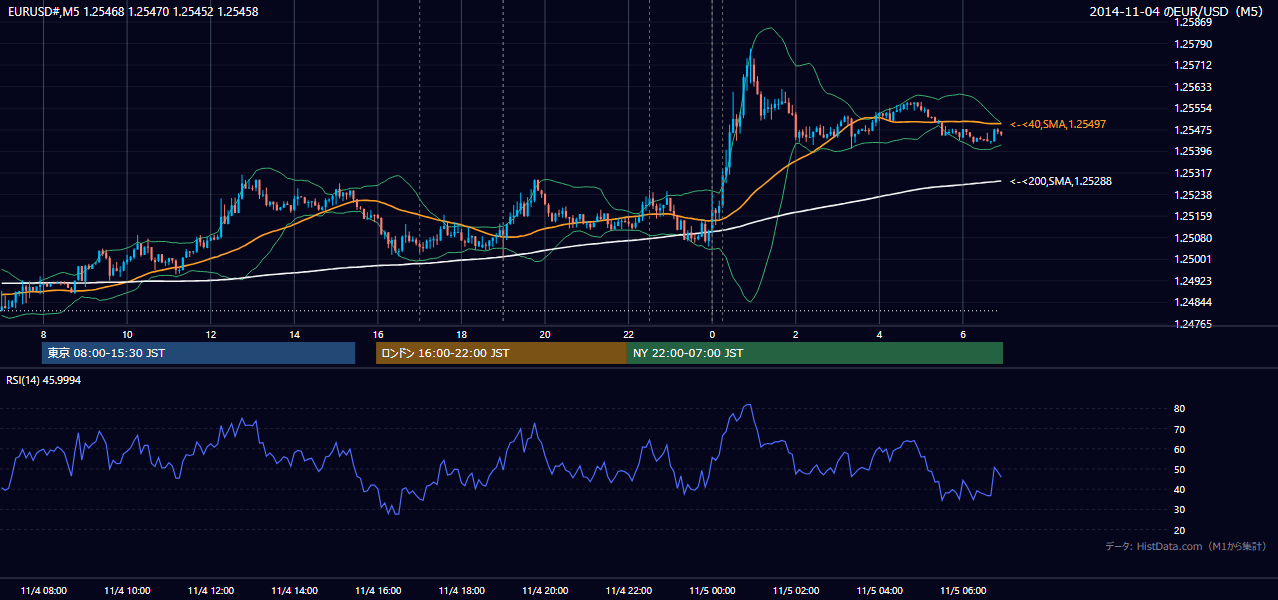Click the RSI(14) 45.9994 indicator label
Image resolution: width=1278 pixels, height=600 pixels.
[44, 380]
